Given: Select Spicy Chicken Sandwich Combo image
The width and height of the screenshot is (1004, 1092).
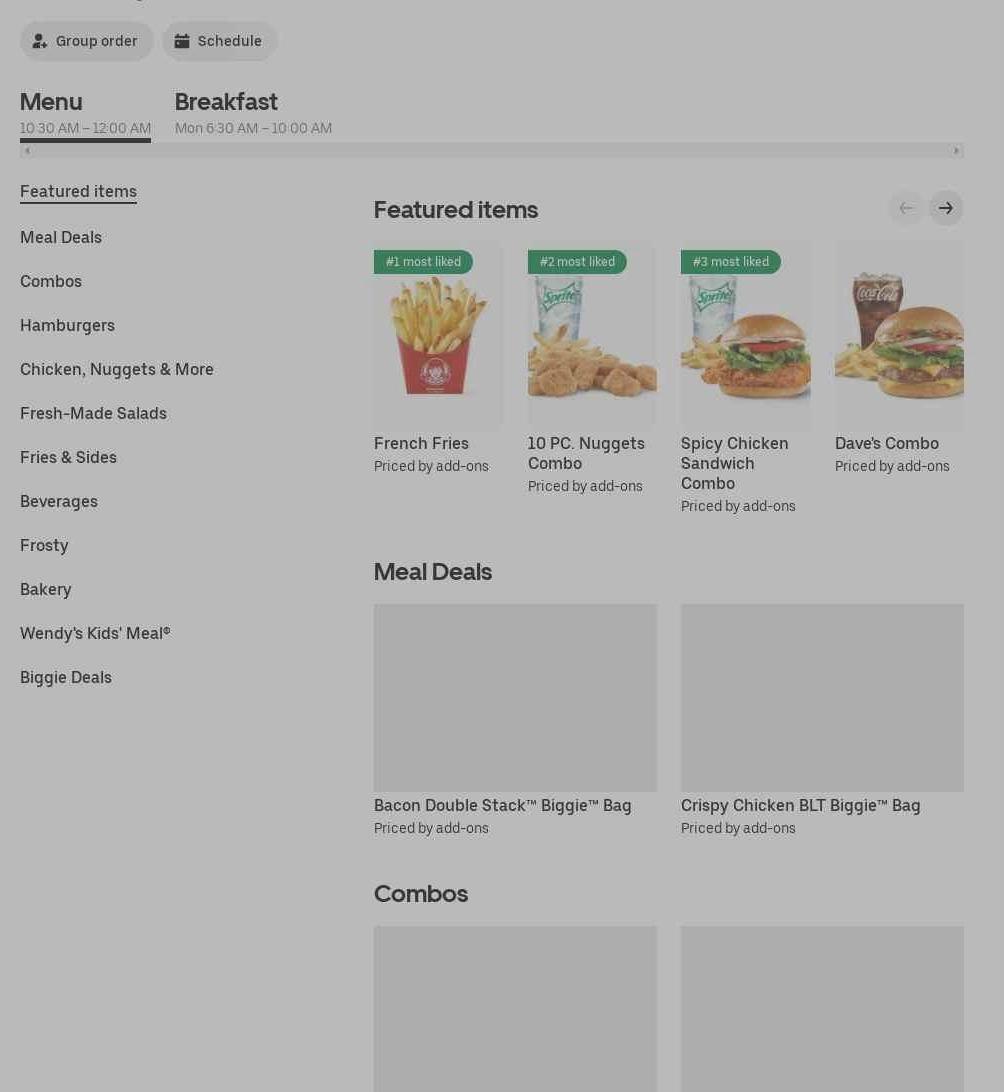Looking at the screenshot, I should [x=746, y=334].
